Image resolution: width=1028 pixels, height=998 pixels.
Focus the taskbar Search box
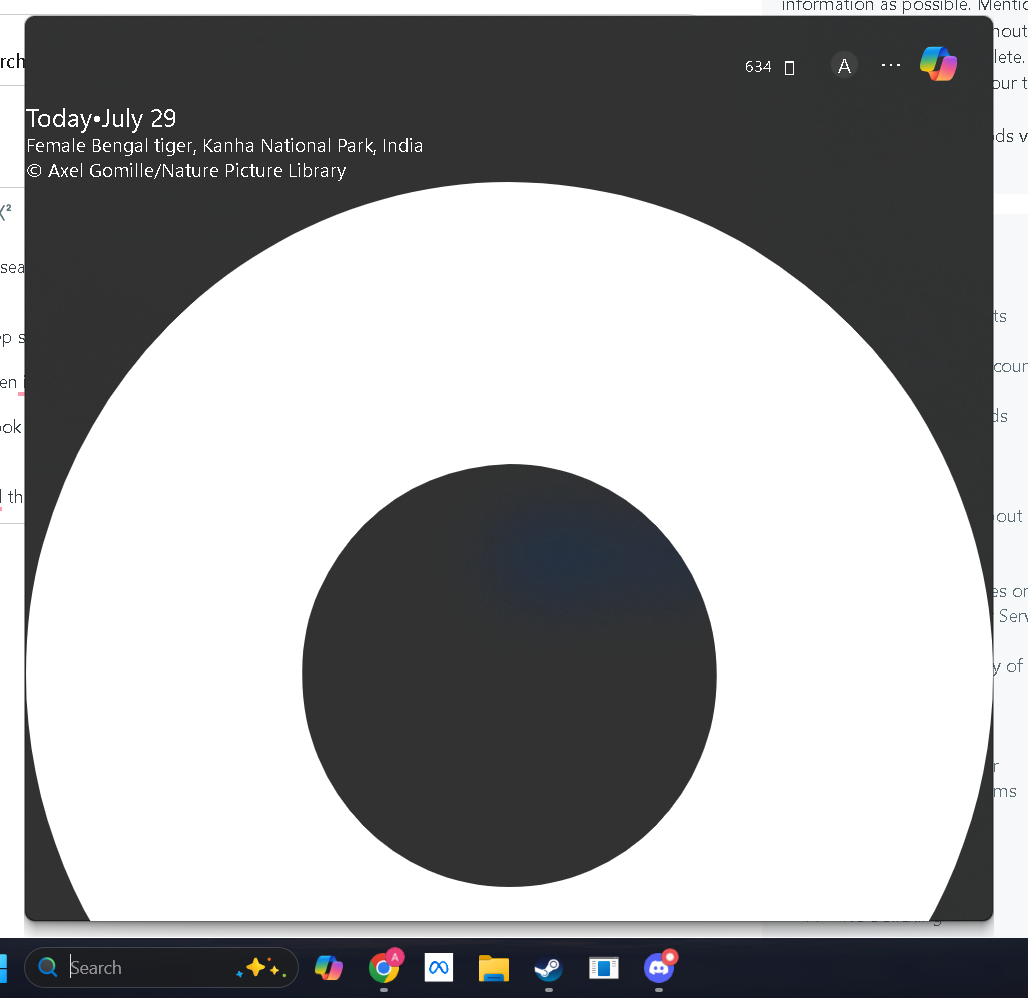(x=161, y=967)
